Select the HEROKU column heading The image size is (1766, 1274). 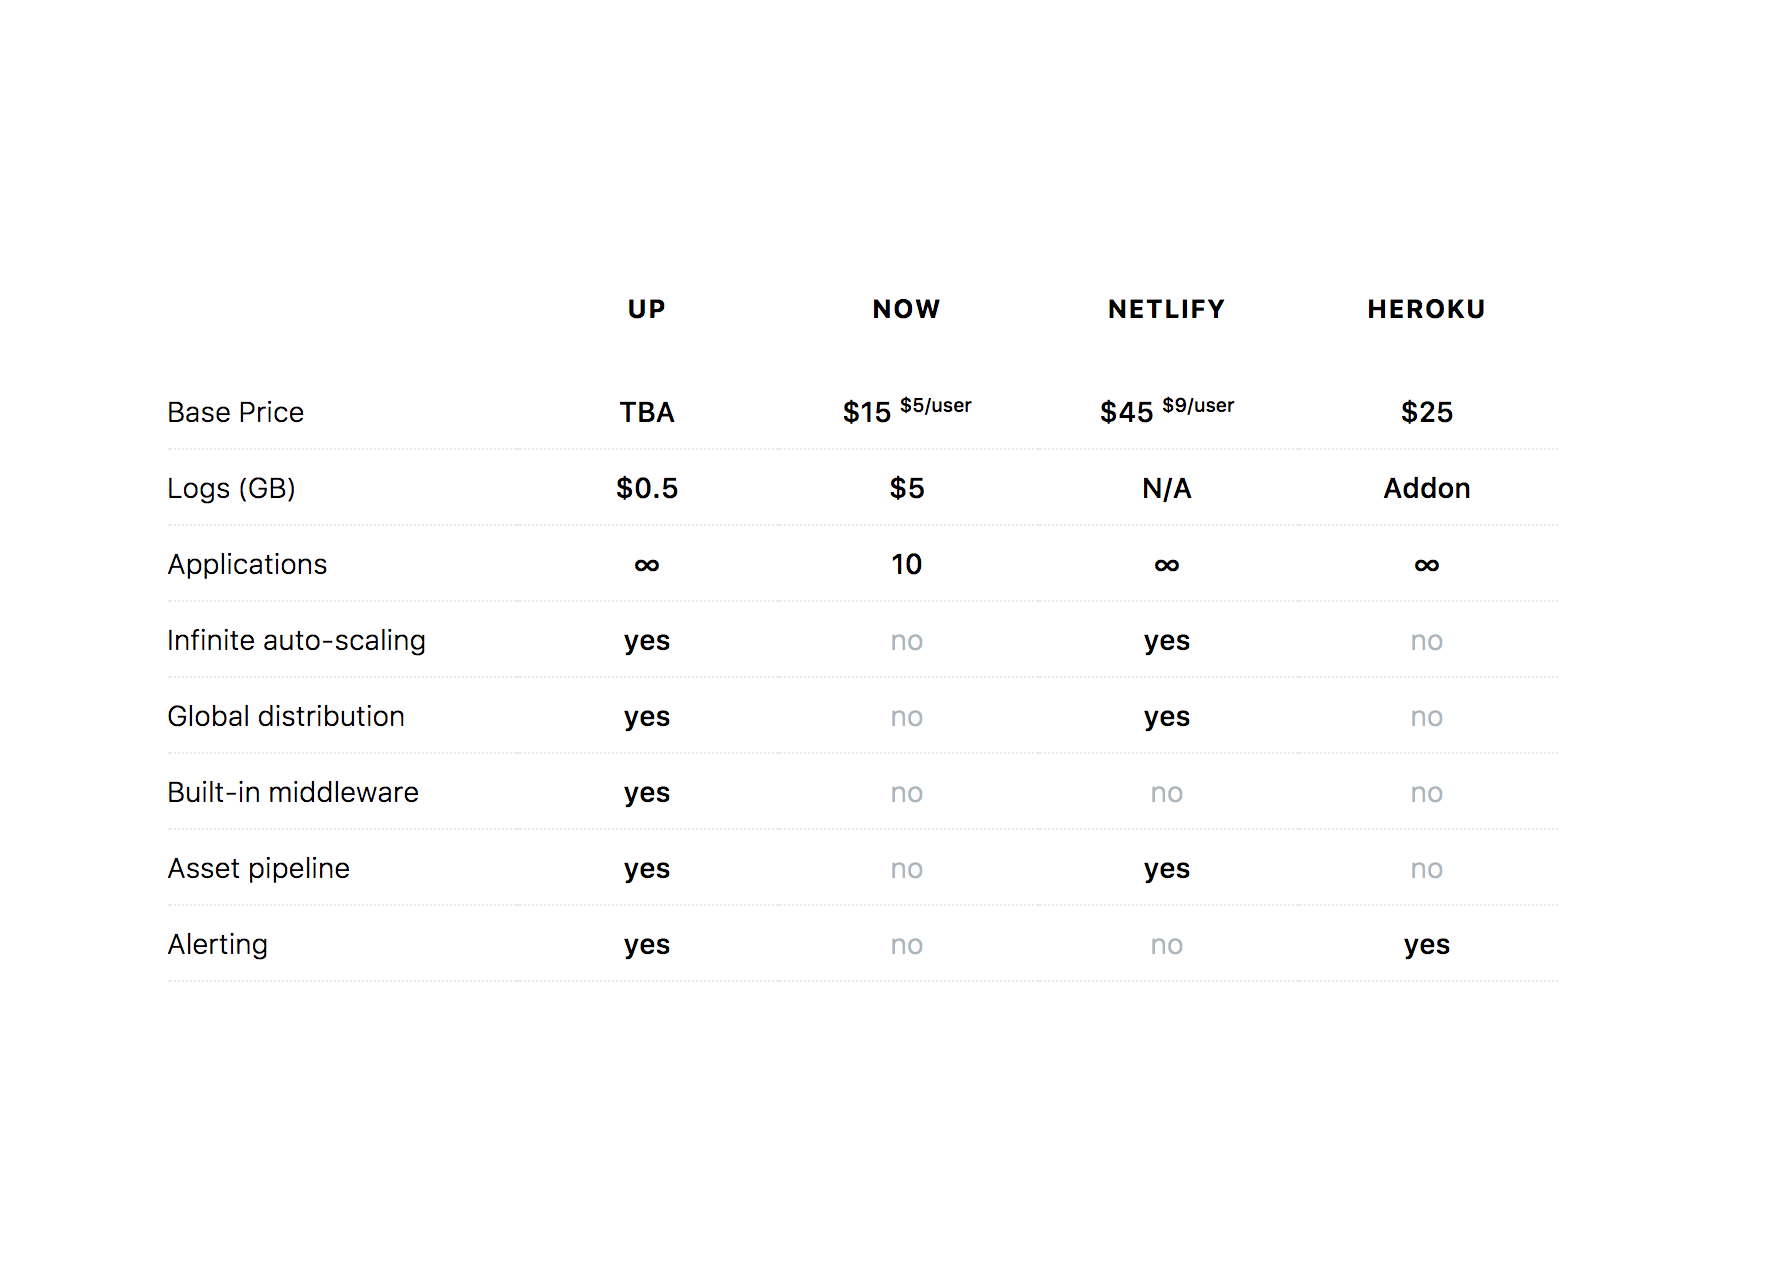tap(1426, 309)
